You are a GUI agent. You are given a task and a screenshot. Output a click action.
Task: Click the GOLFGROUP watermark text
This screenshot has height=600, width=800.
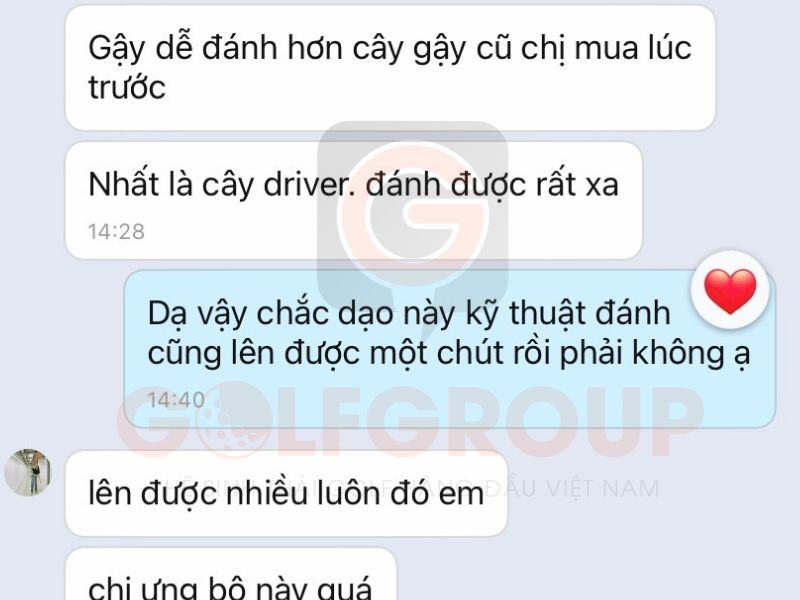(x=410, y=421)
